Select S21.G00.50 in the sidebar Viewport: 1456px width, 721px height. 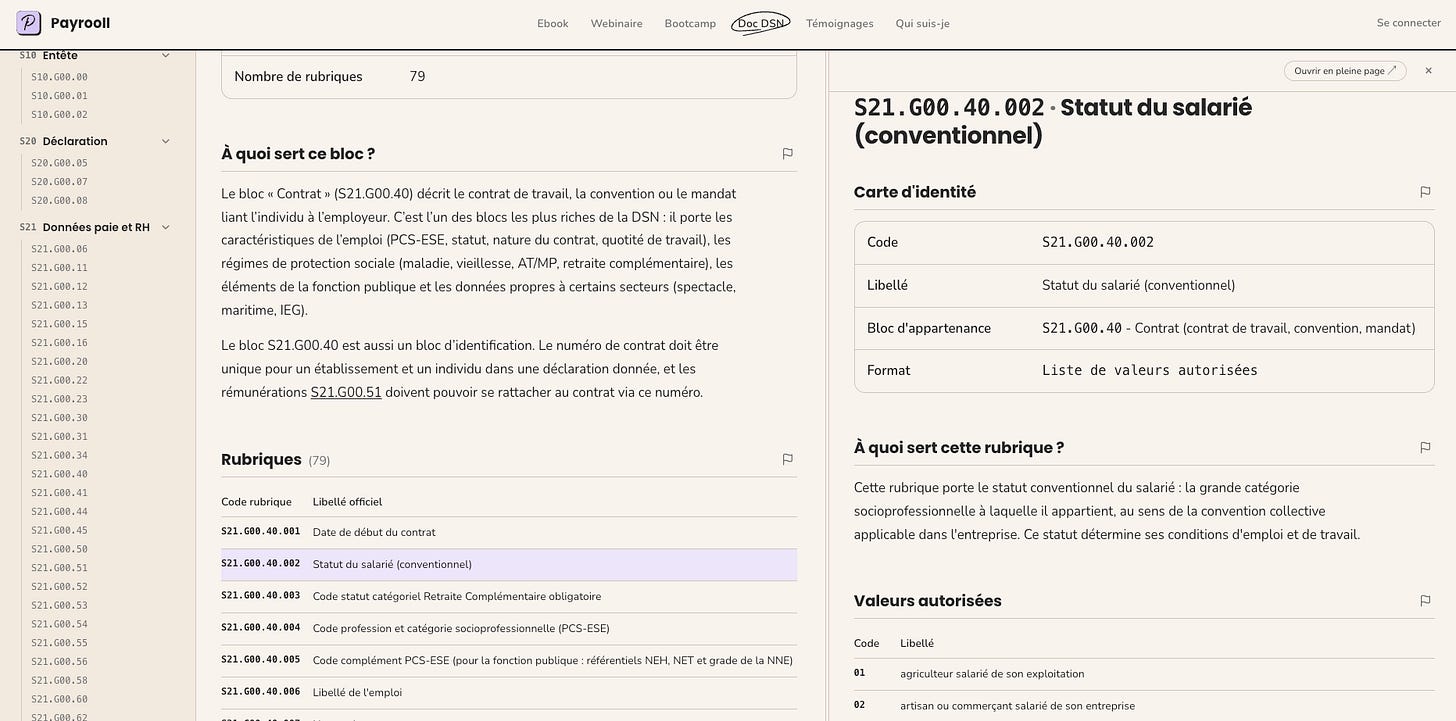59,549
